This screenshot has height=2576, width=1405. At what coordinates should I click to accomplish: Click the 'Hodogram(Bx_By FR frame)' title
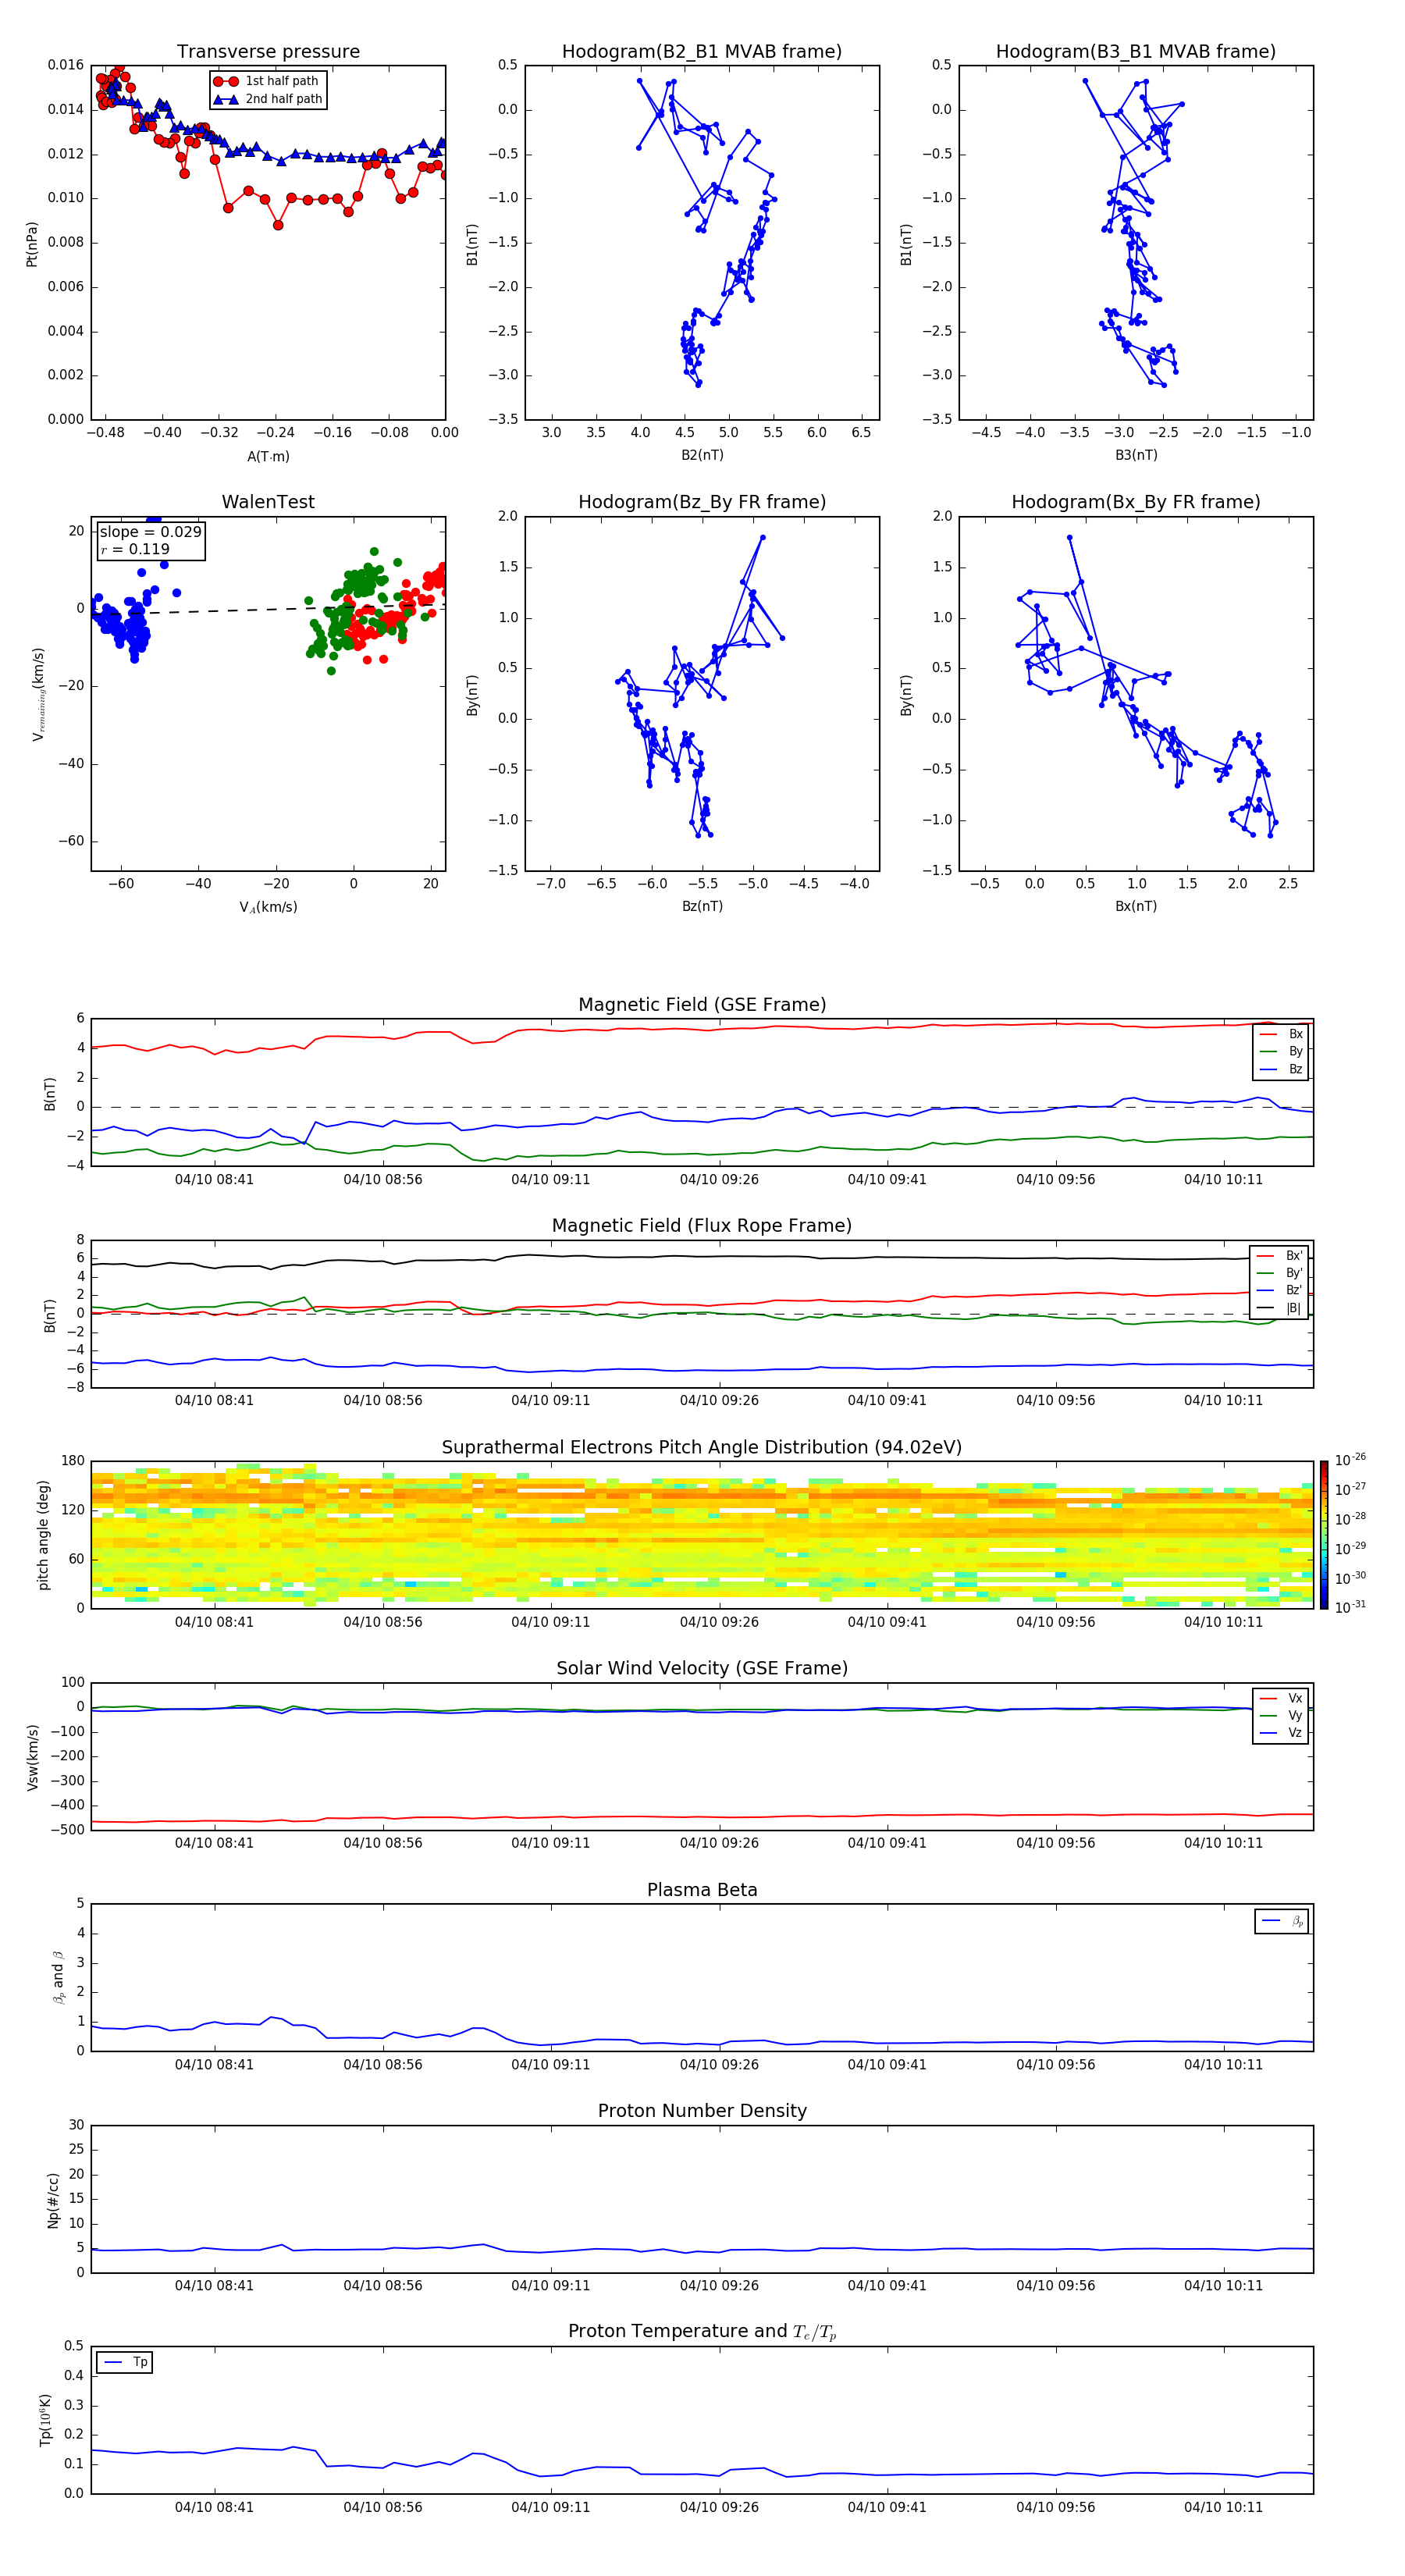(1136, 502)
